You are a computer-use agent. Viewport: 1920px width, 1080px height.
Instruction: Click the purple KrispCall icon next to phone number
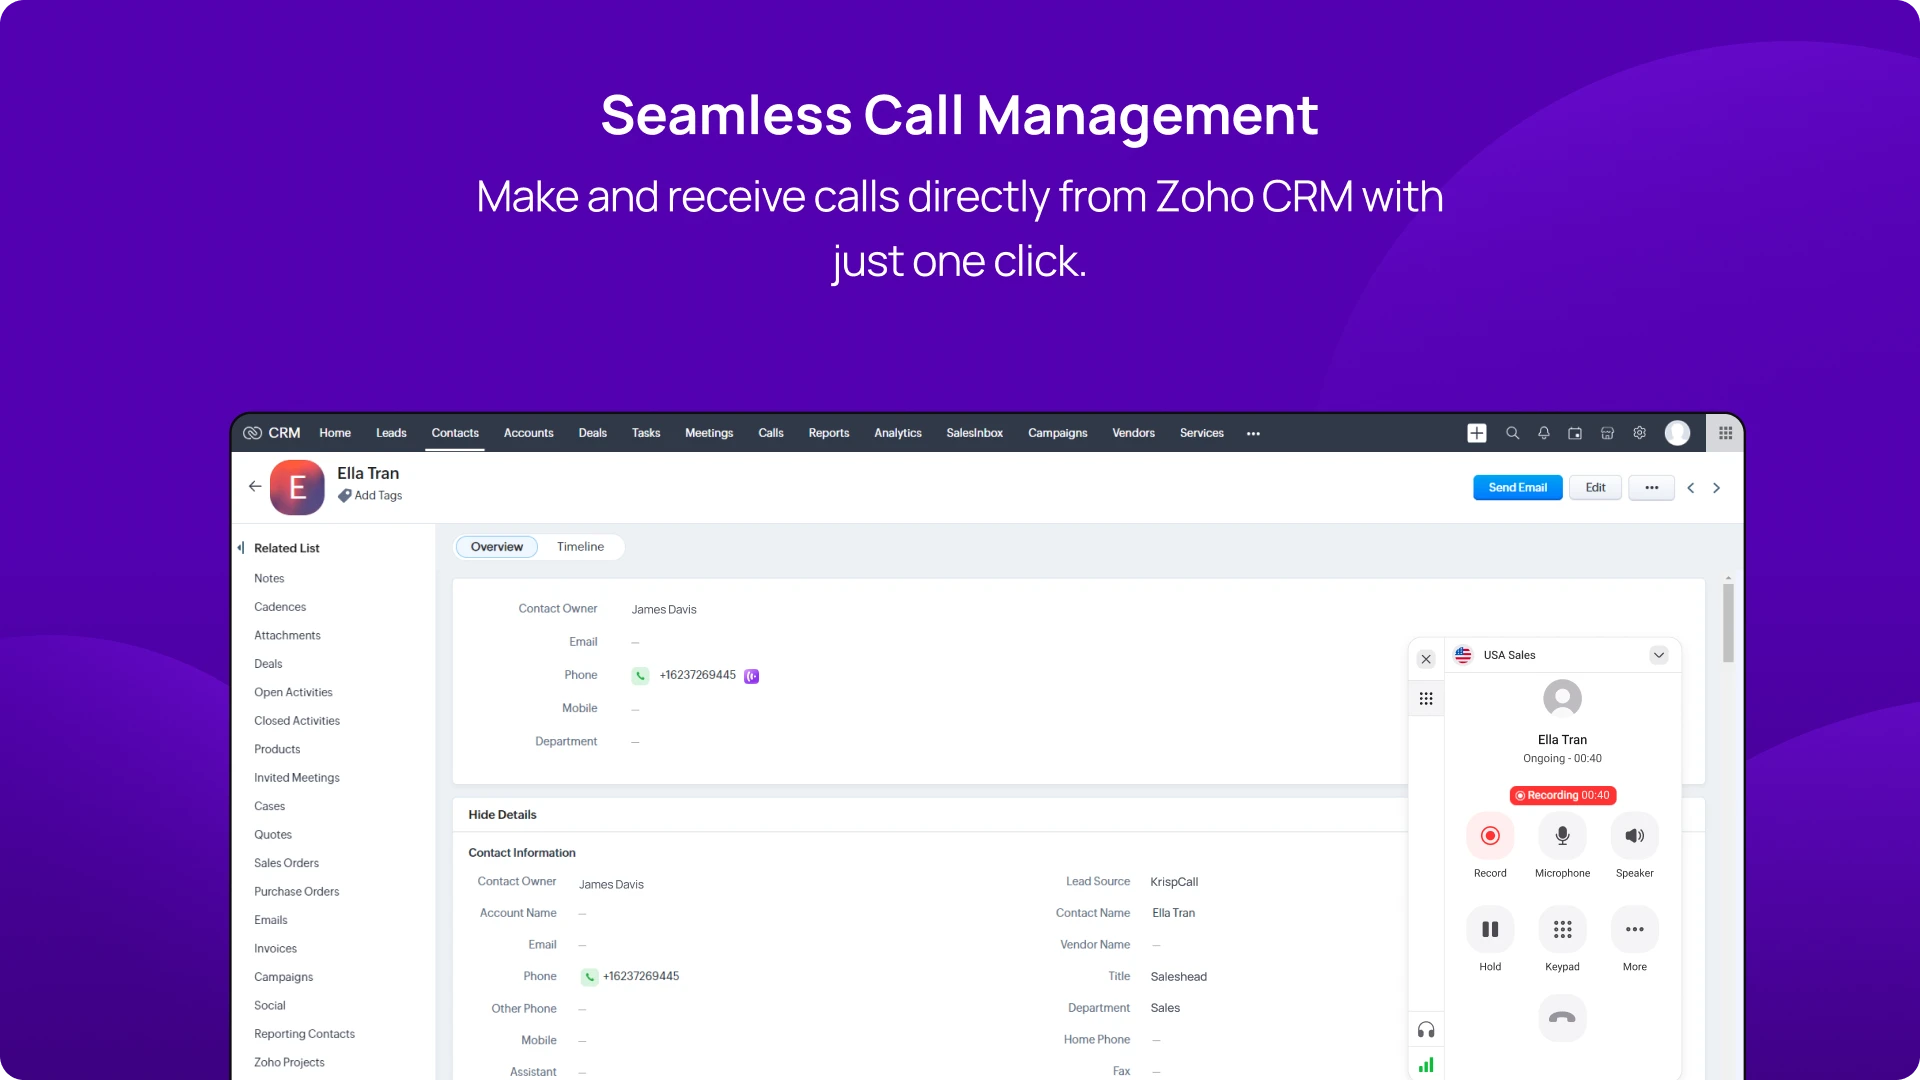tap(752, 676)
